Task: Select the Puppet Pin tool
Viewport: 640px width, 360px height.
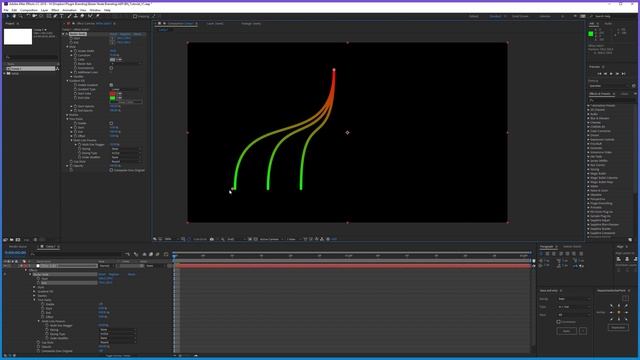Action: (98, 16)
